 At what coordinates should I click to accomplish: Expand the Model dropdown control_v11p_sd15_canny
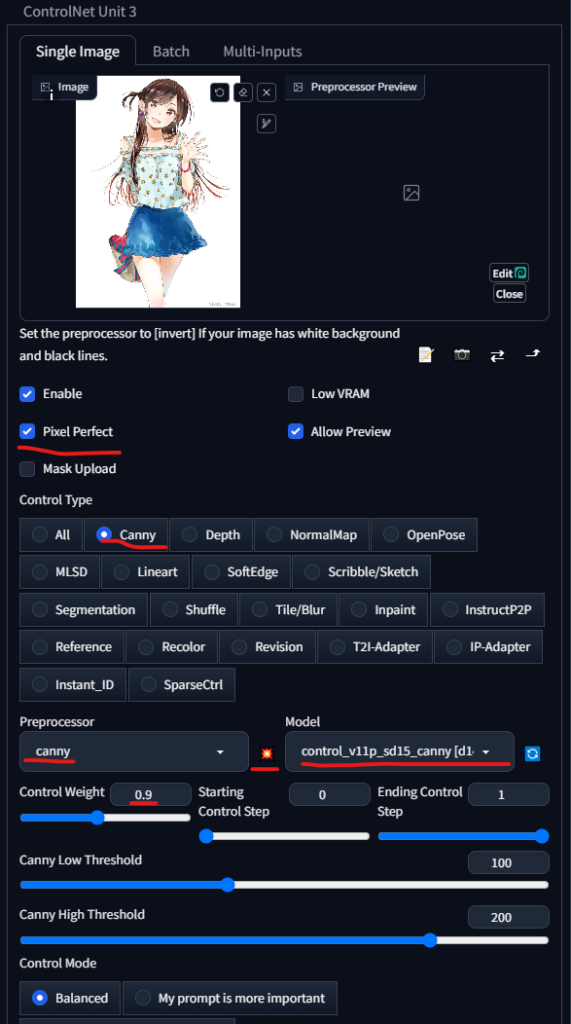click(x=400, y=752)
